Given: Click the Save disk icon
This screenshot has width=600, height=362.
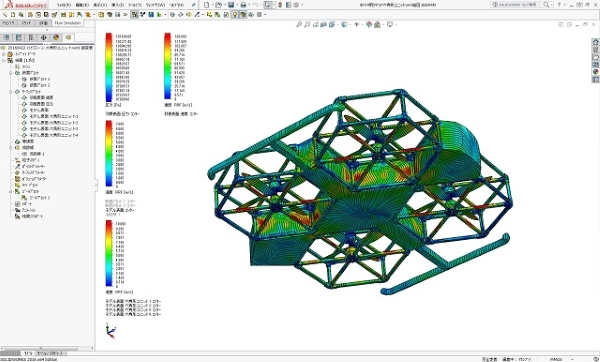Looking at the screenshot, I should 231,5.
